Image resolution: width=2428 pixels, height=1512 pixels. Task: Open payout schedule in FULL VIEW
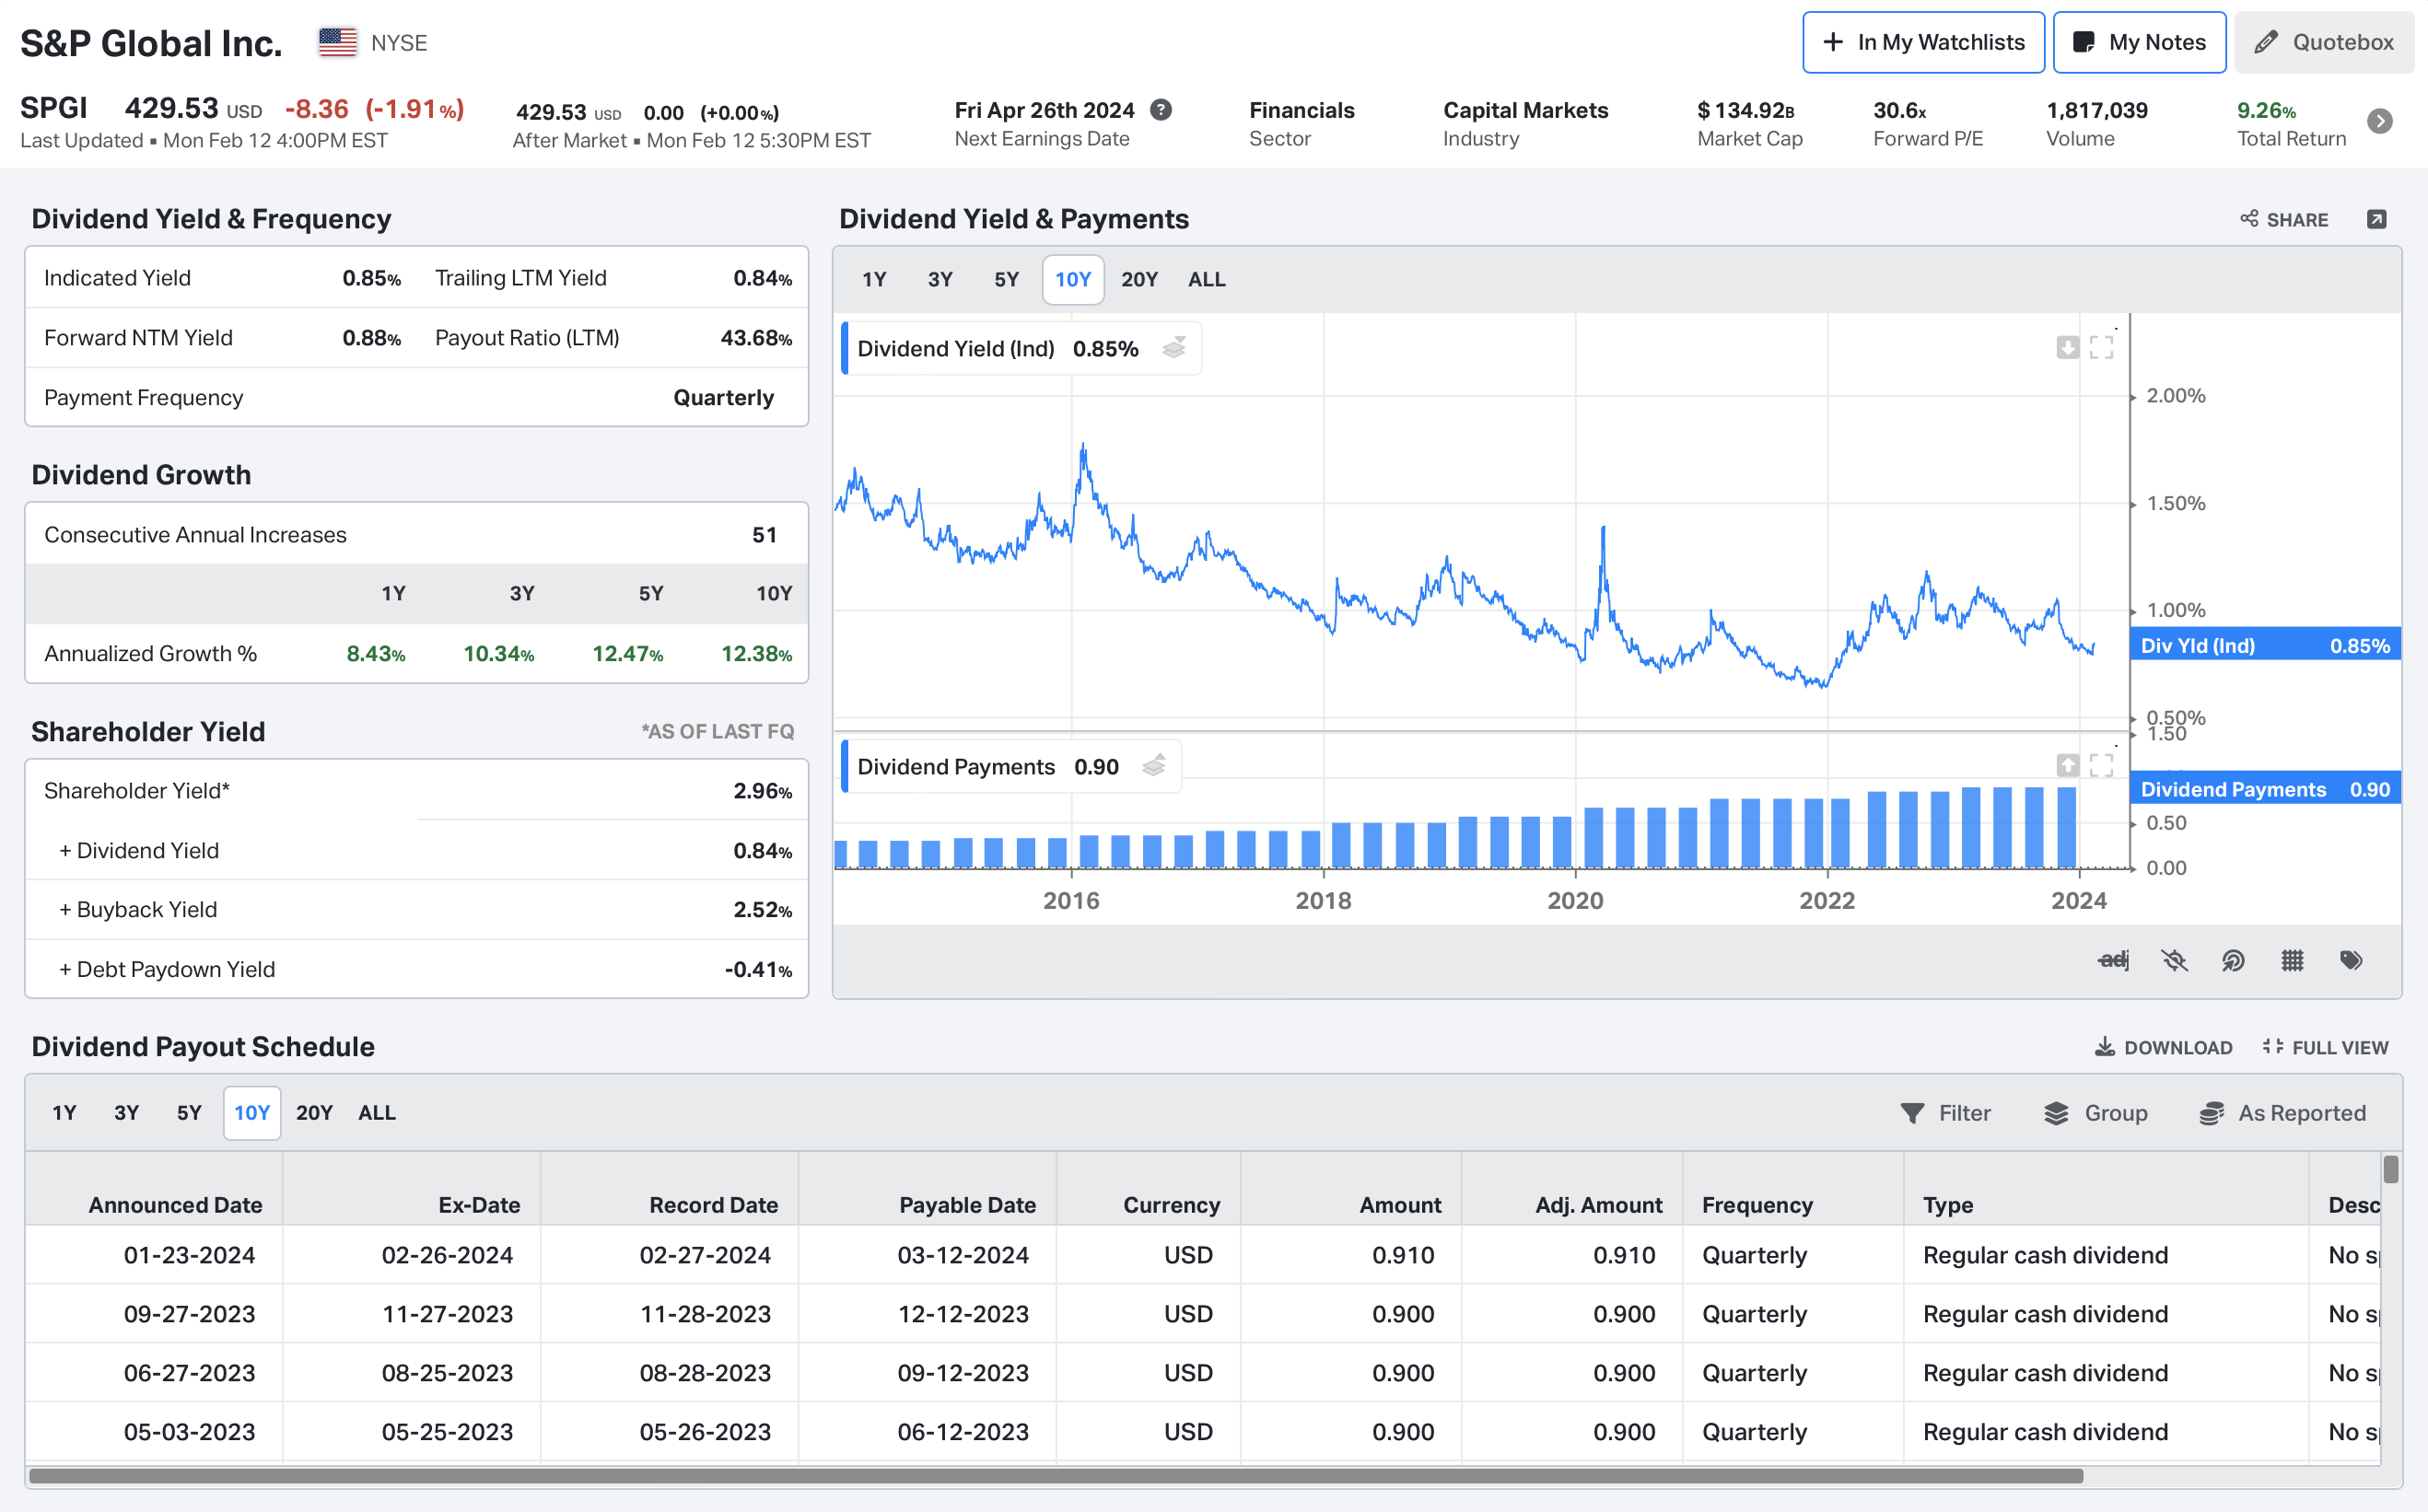pos(2325,1047)
